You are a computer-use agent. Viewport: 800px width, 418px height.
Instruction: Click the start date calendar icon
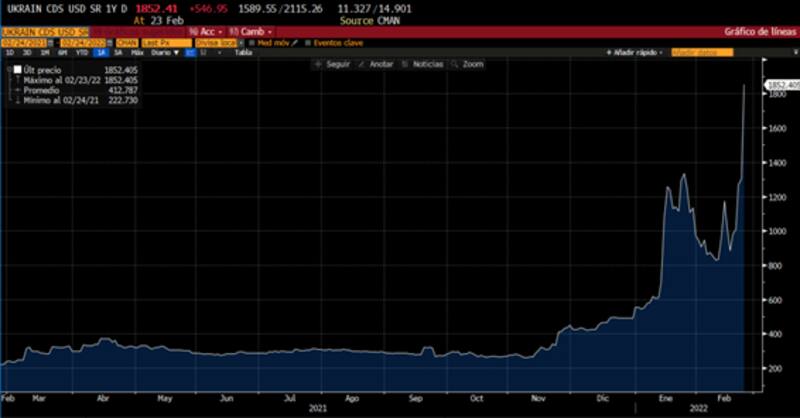(x=50, y=43)
